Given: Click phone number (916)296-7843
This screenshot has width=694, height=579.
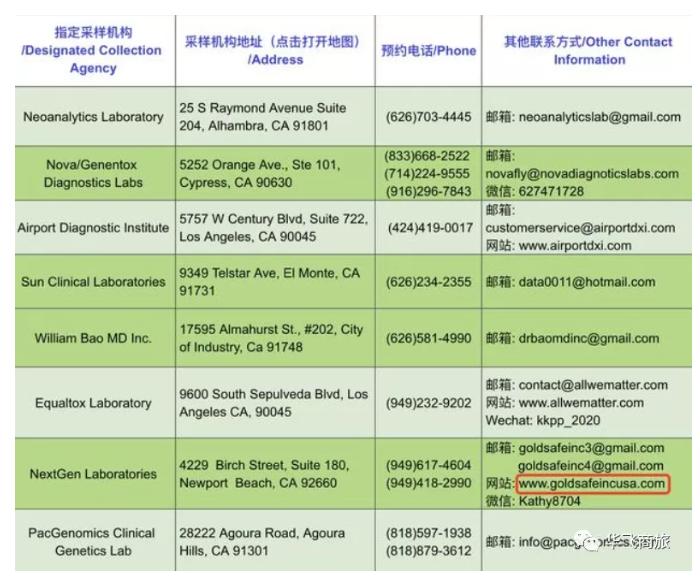Looking at the screenshot, I should [427, 191].
